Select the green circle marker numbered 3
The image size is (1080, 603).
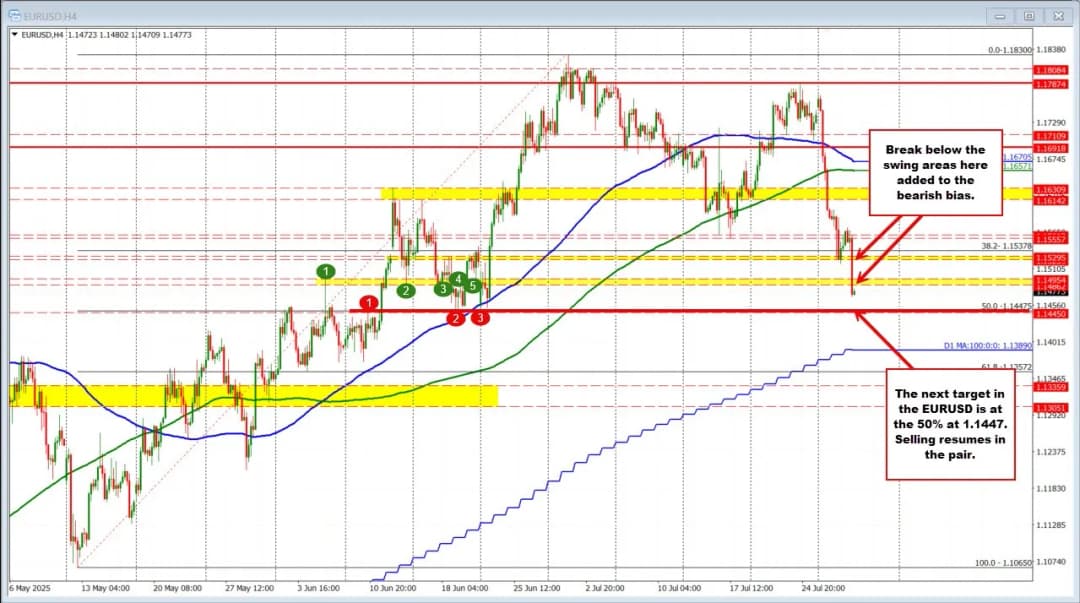pyautogui.click(x=442, y=289)
